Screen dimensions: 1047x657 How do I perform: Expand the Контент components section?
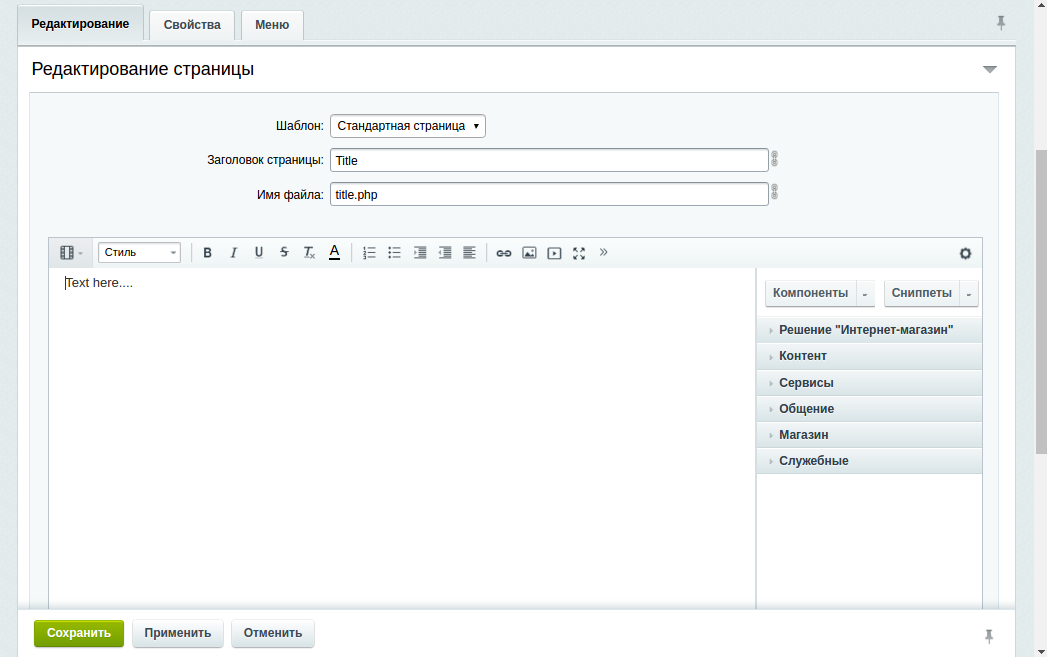point(803,356)
